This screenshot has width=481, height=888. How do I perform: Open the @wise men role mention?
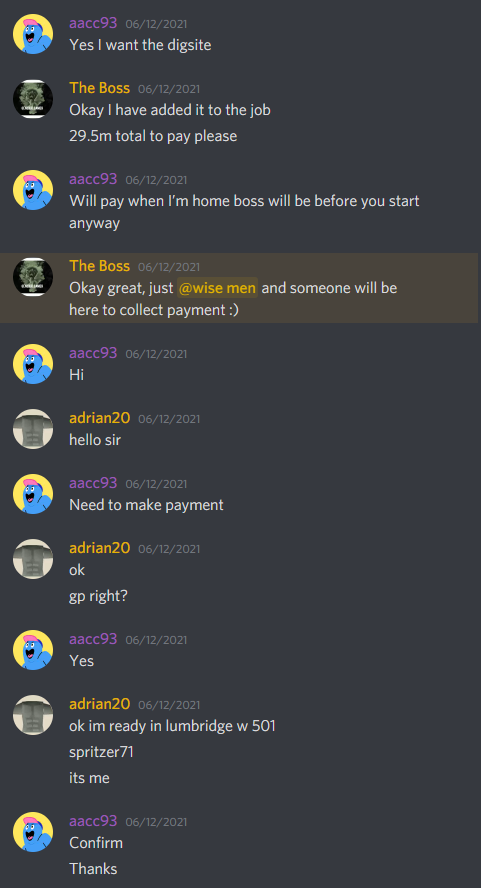click(218, 288)
